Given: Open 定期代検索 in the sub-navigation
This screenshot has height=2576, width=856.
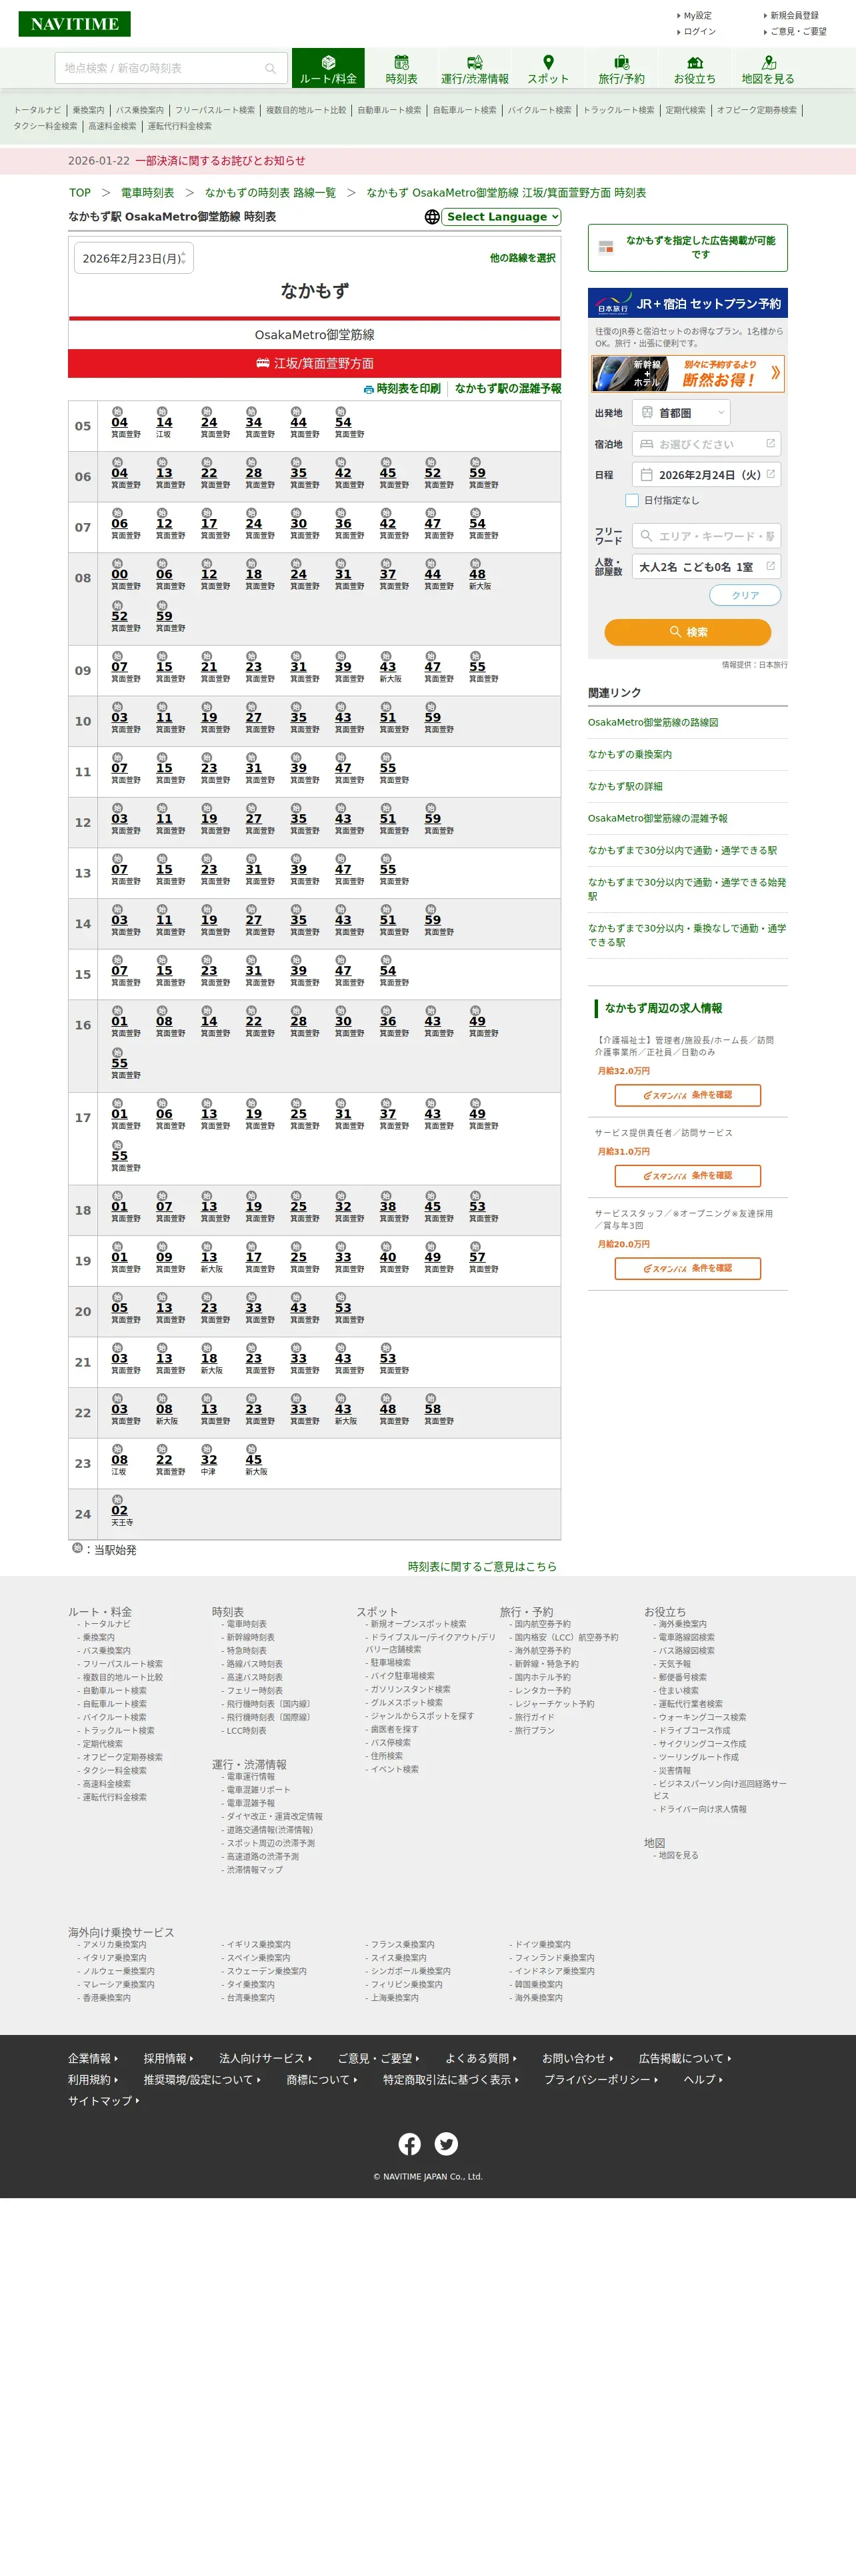Looking at the screenshot, I should coord(685,111).
